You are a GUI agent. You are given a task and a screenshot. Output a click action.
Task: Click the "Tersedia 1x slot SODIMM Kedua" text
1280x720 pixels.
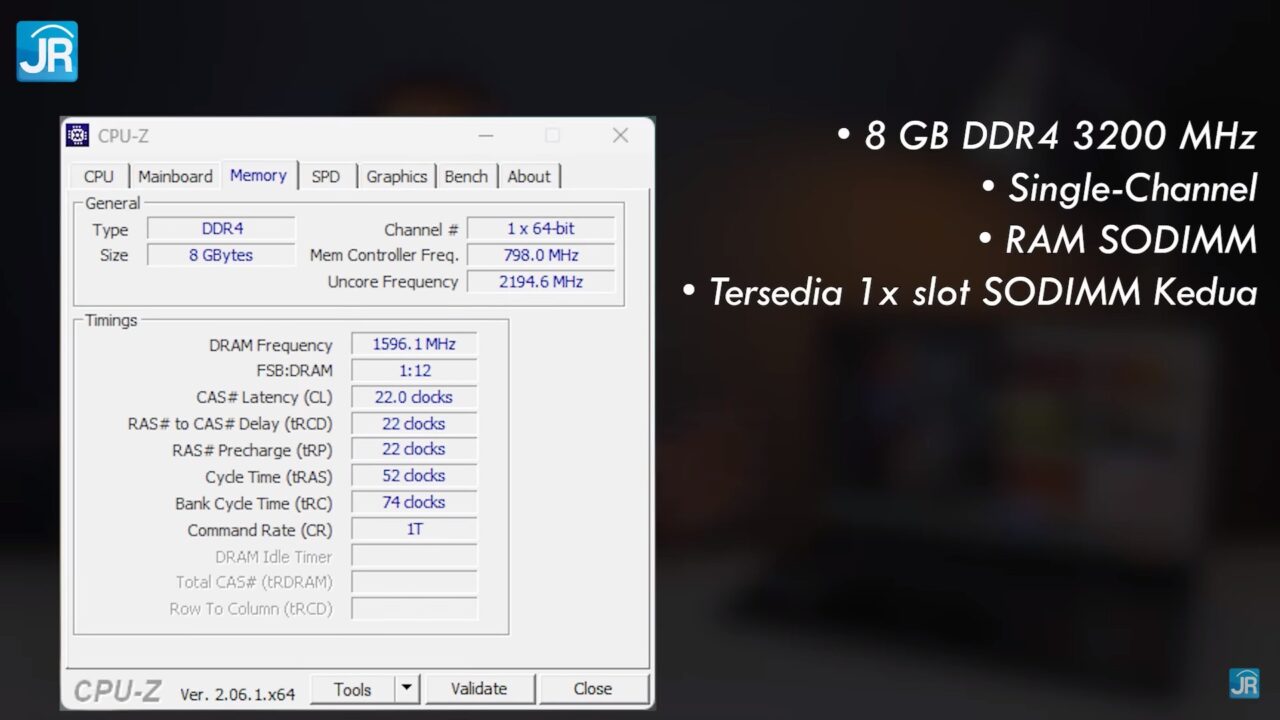(983, 292)
